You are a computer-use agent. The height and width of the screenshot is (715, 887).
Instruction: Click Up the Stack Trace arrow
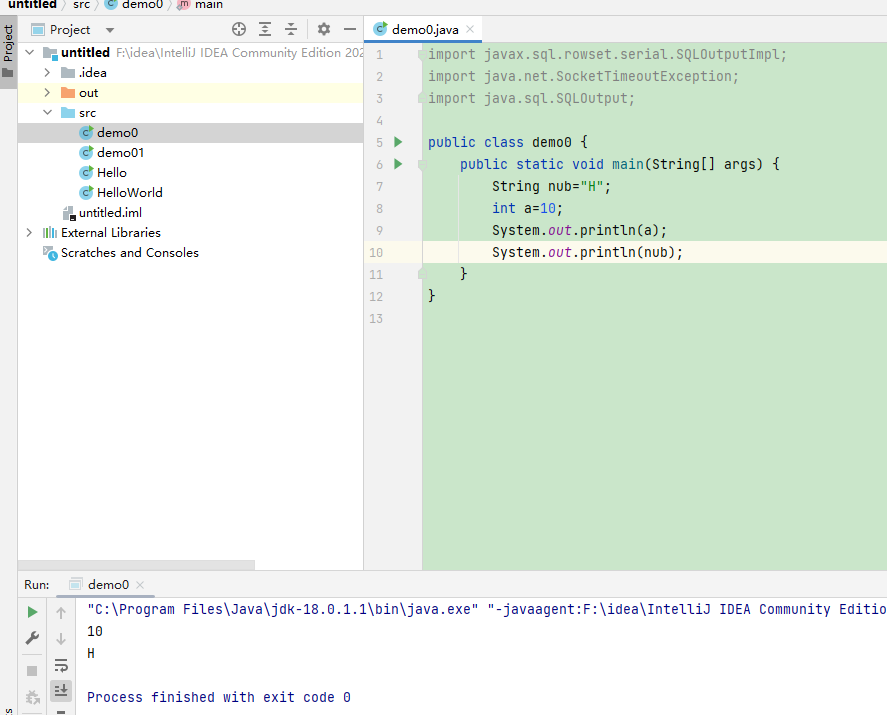(61, 612)
